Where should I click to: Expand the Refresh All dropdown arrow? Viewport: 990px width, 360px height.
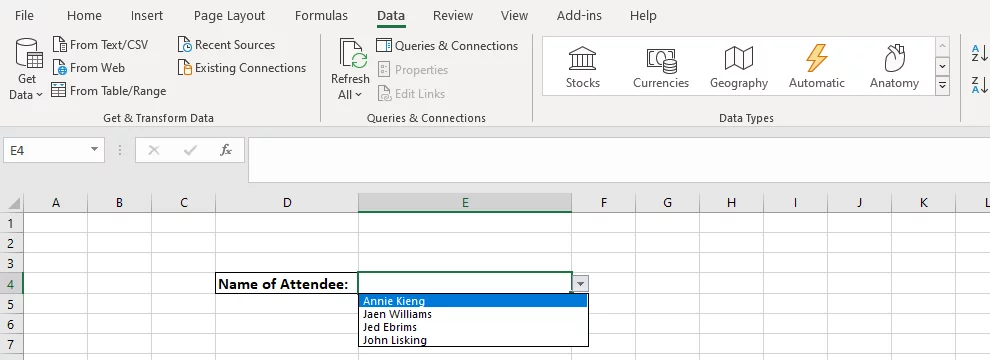(358, 95)
